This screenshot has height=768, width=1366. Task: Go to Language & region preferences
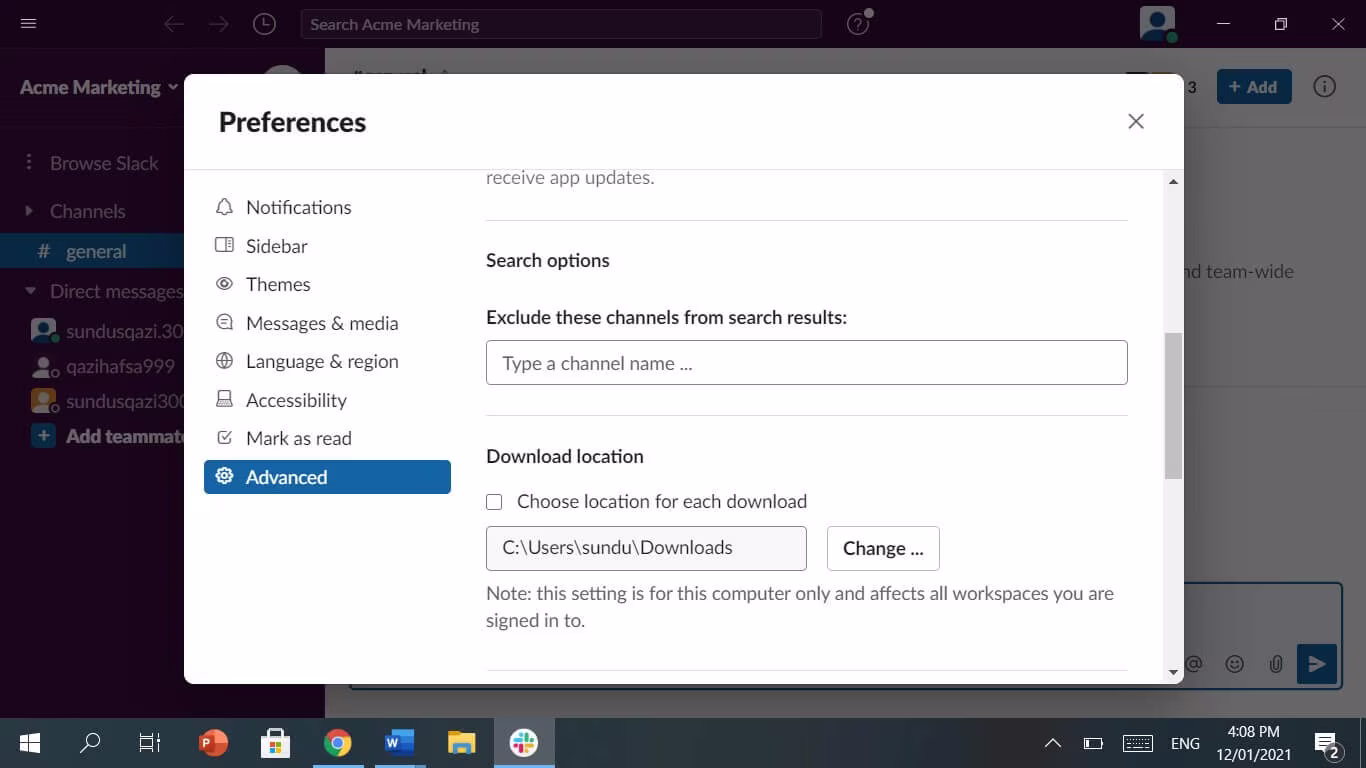[x=327, y=361]
